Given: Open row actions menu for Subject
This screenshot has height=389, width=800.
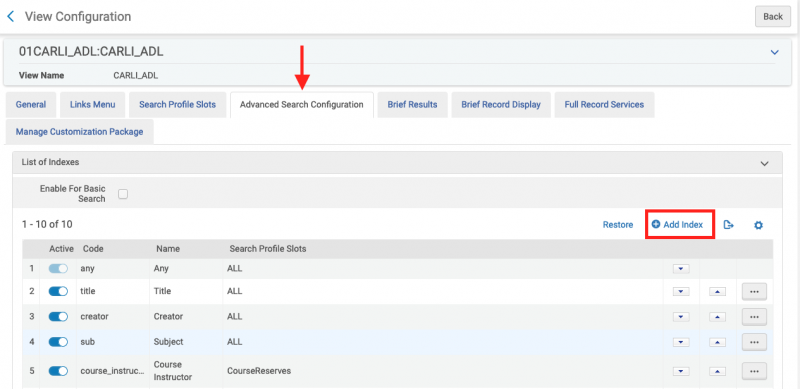Looking at the screenshot, I should pyautogui.click(x=755, y=342).
